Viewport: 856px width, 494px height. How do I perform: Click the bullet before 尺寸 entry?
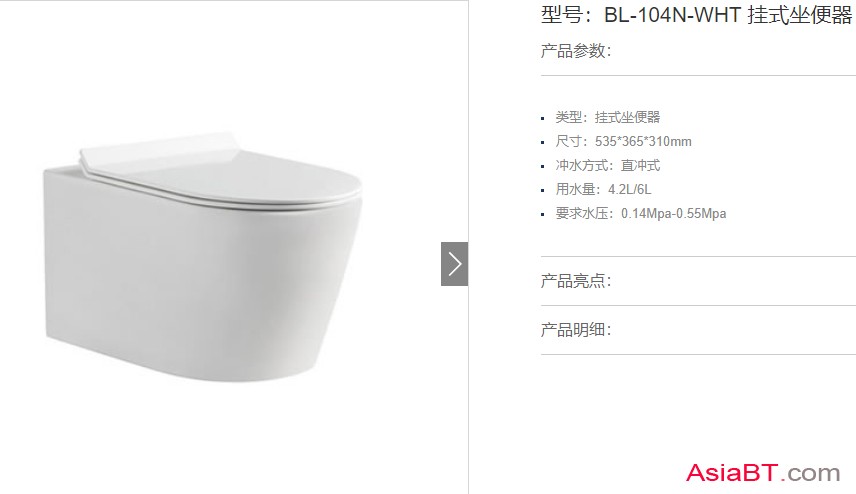tap(543, 142)
